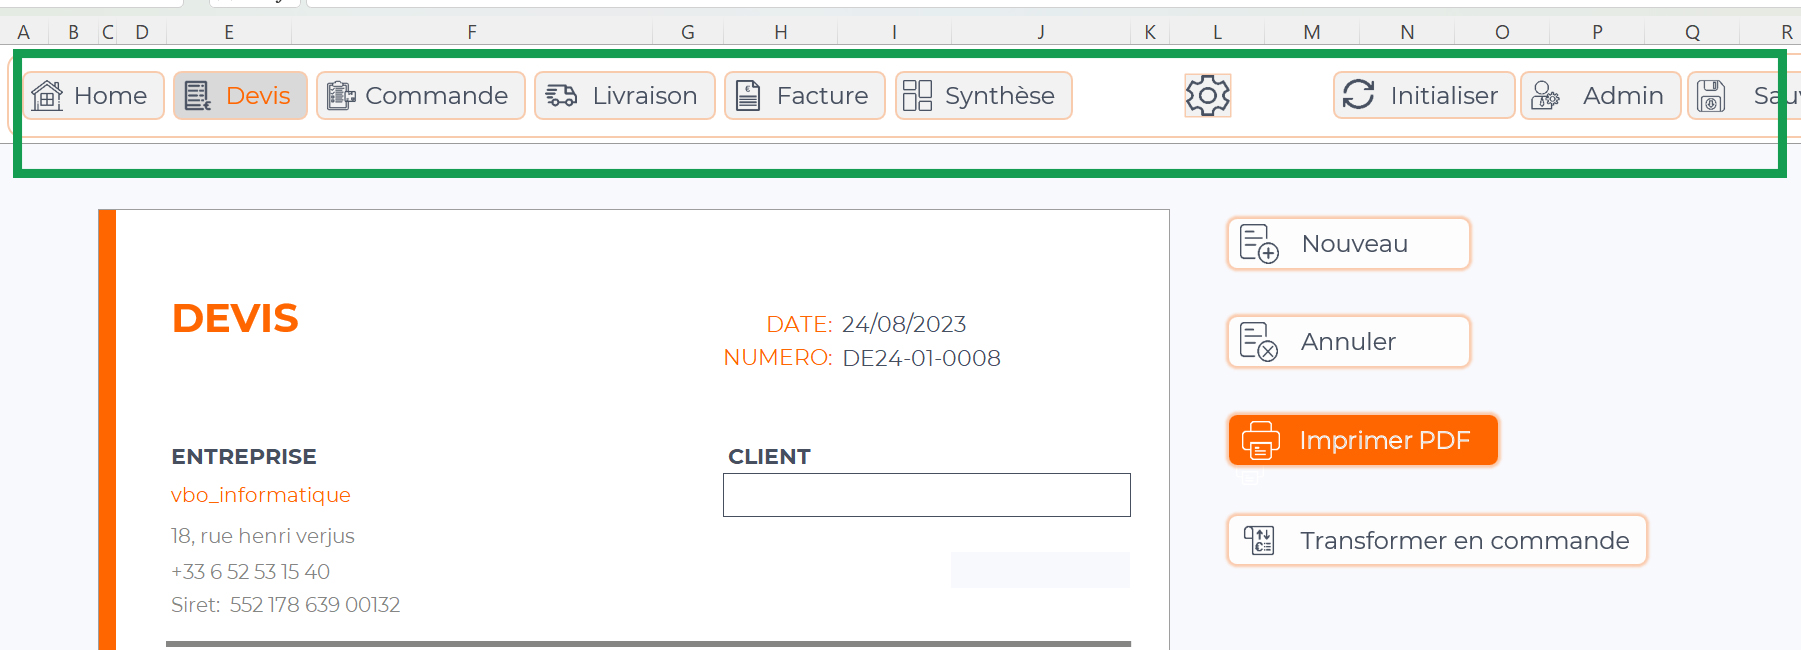
Task: Select the CLIENT input box
Action: pyautogui.click(x=926, y=495)
